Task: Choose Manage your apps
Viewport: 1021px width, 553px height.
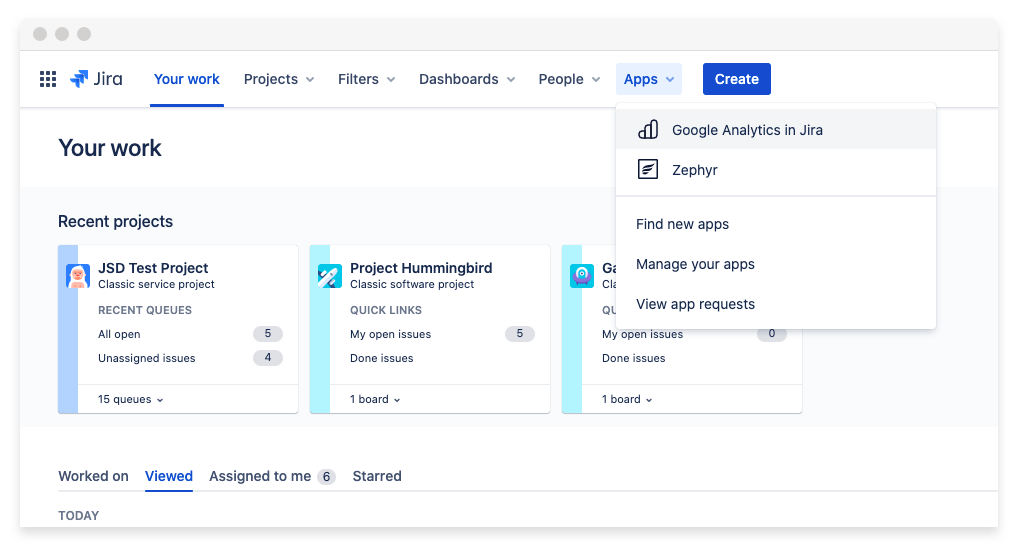Action: tap(695, 264)
